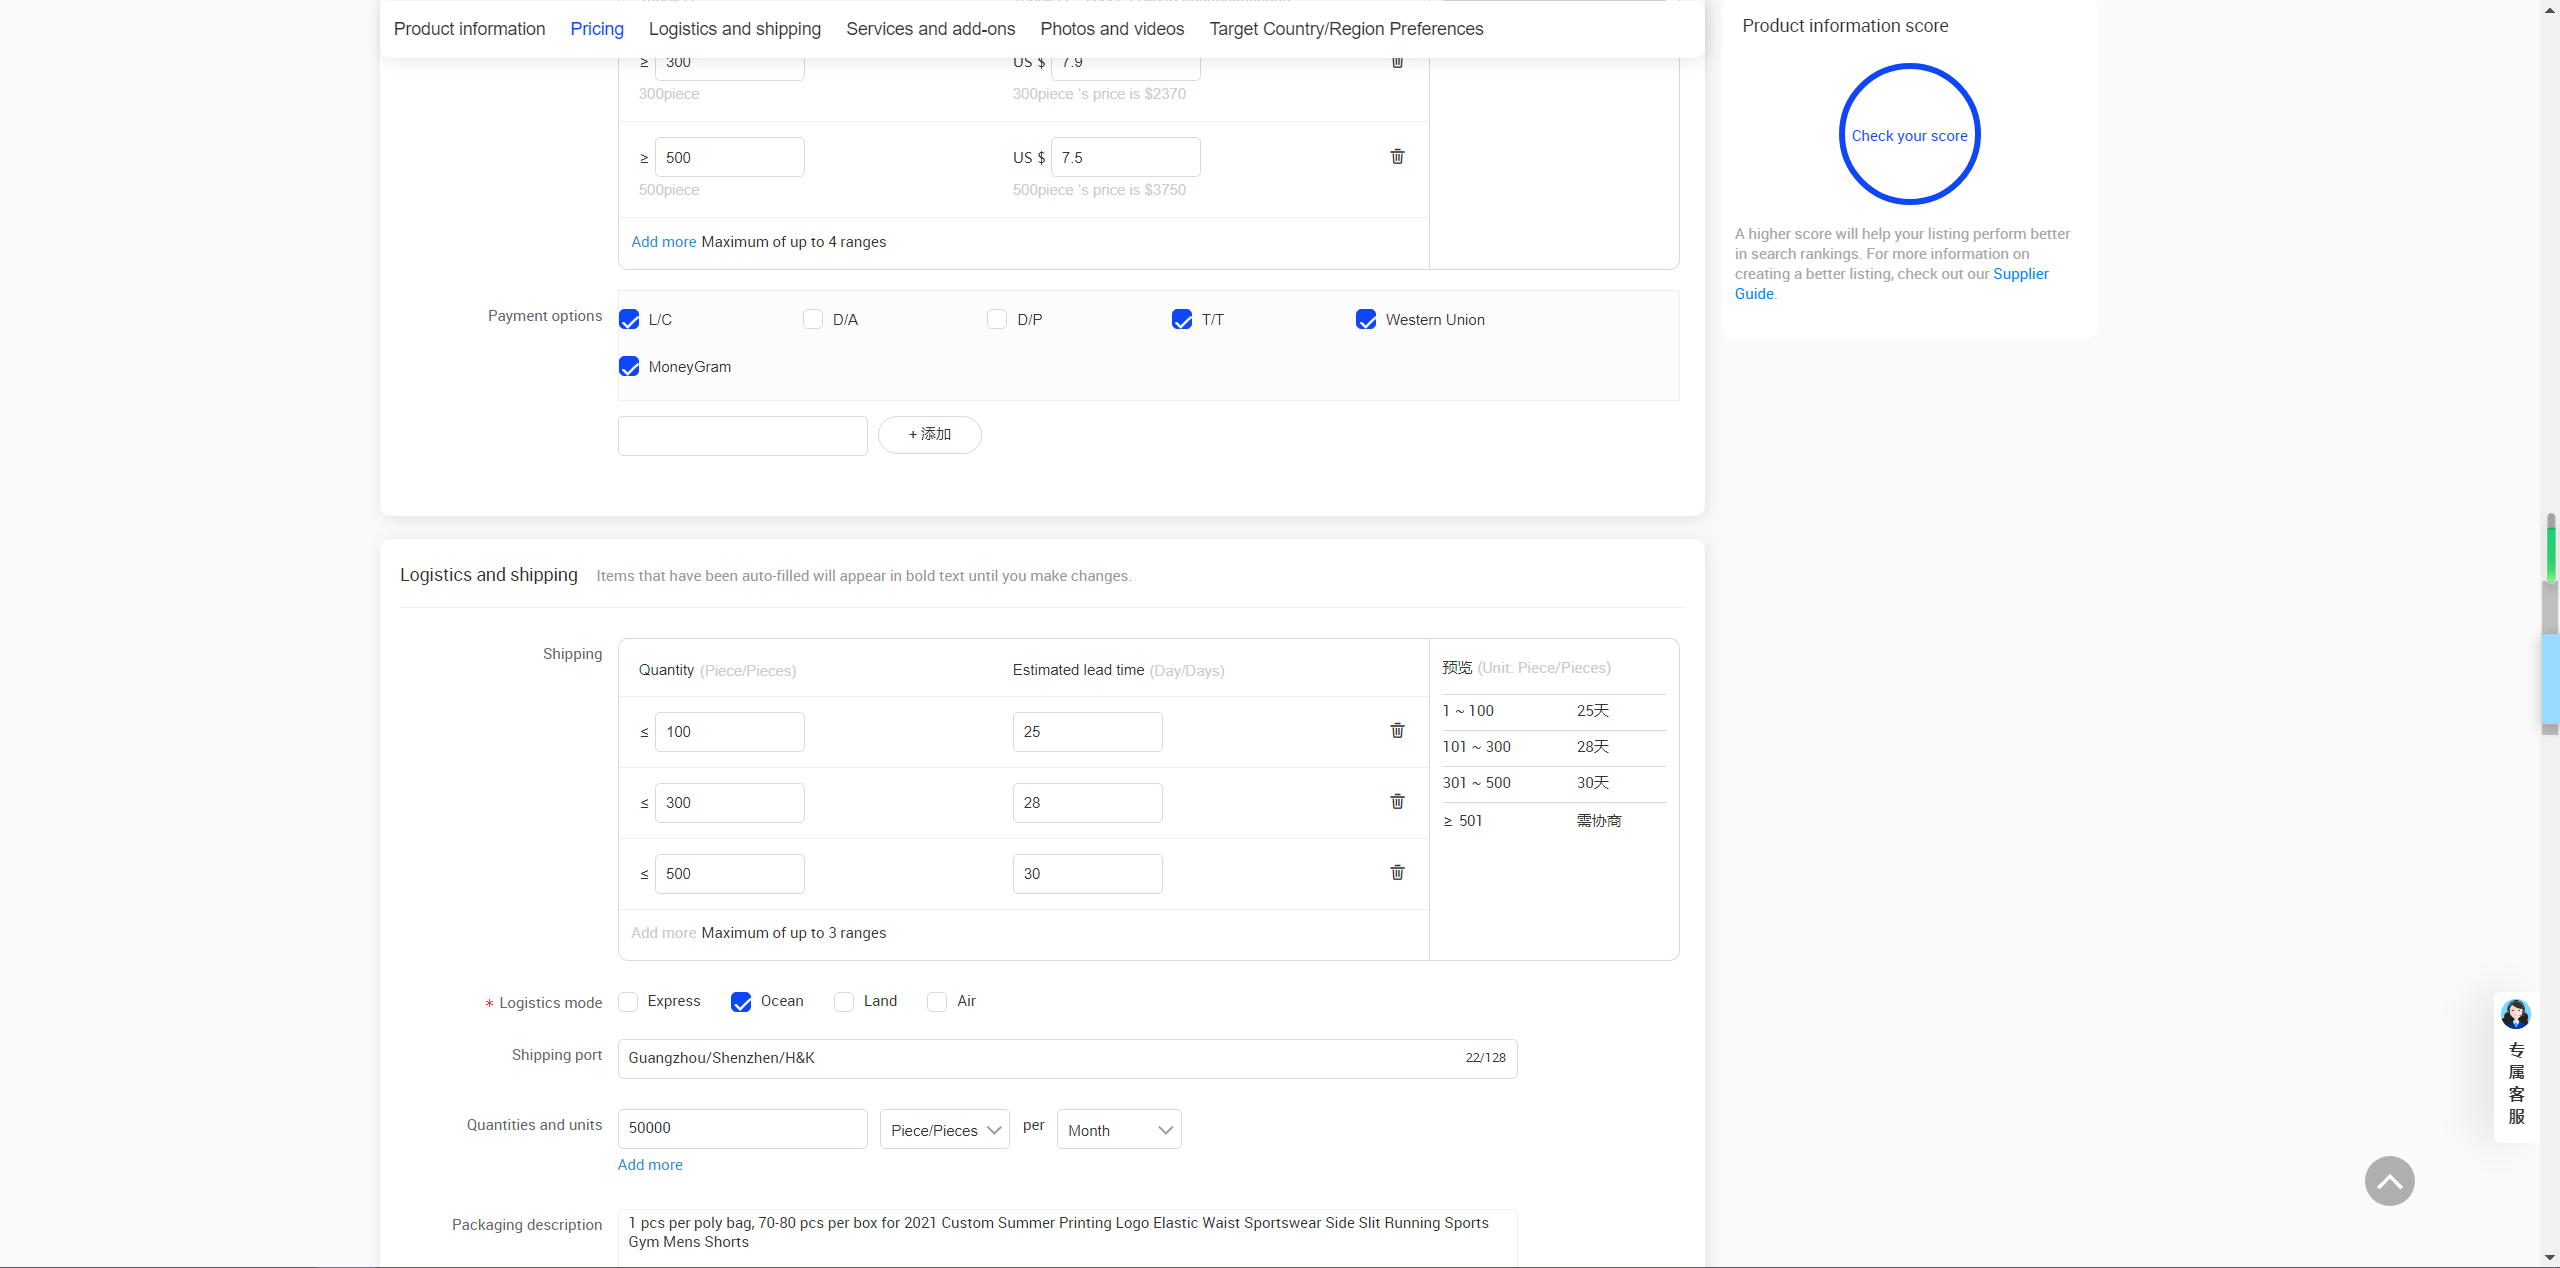Remove the 500 quantity lead time row
2560x1268 pixels.
click(1397, 873)
